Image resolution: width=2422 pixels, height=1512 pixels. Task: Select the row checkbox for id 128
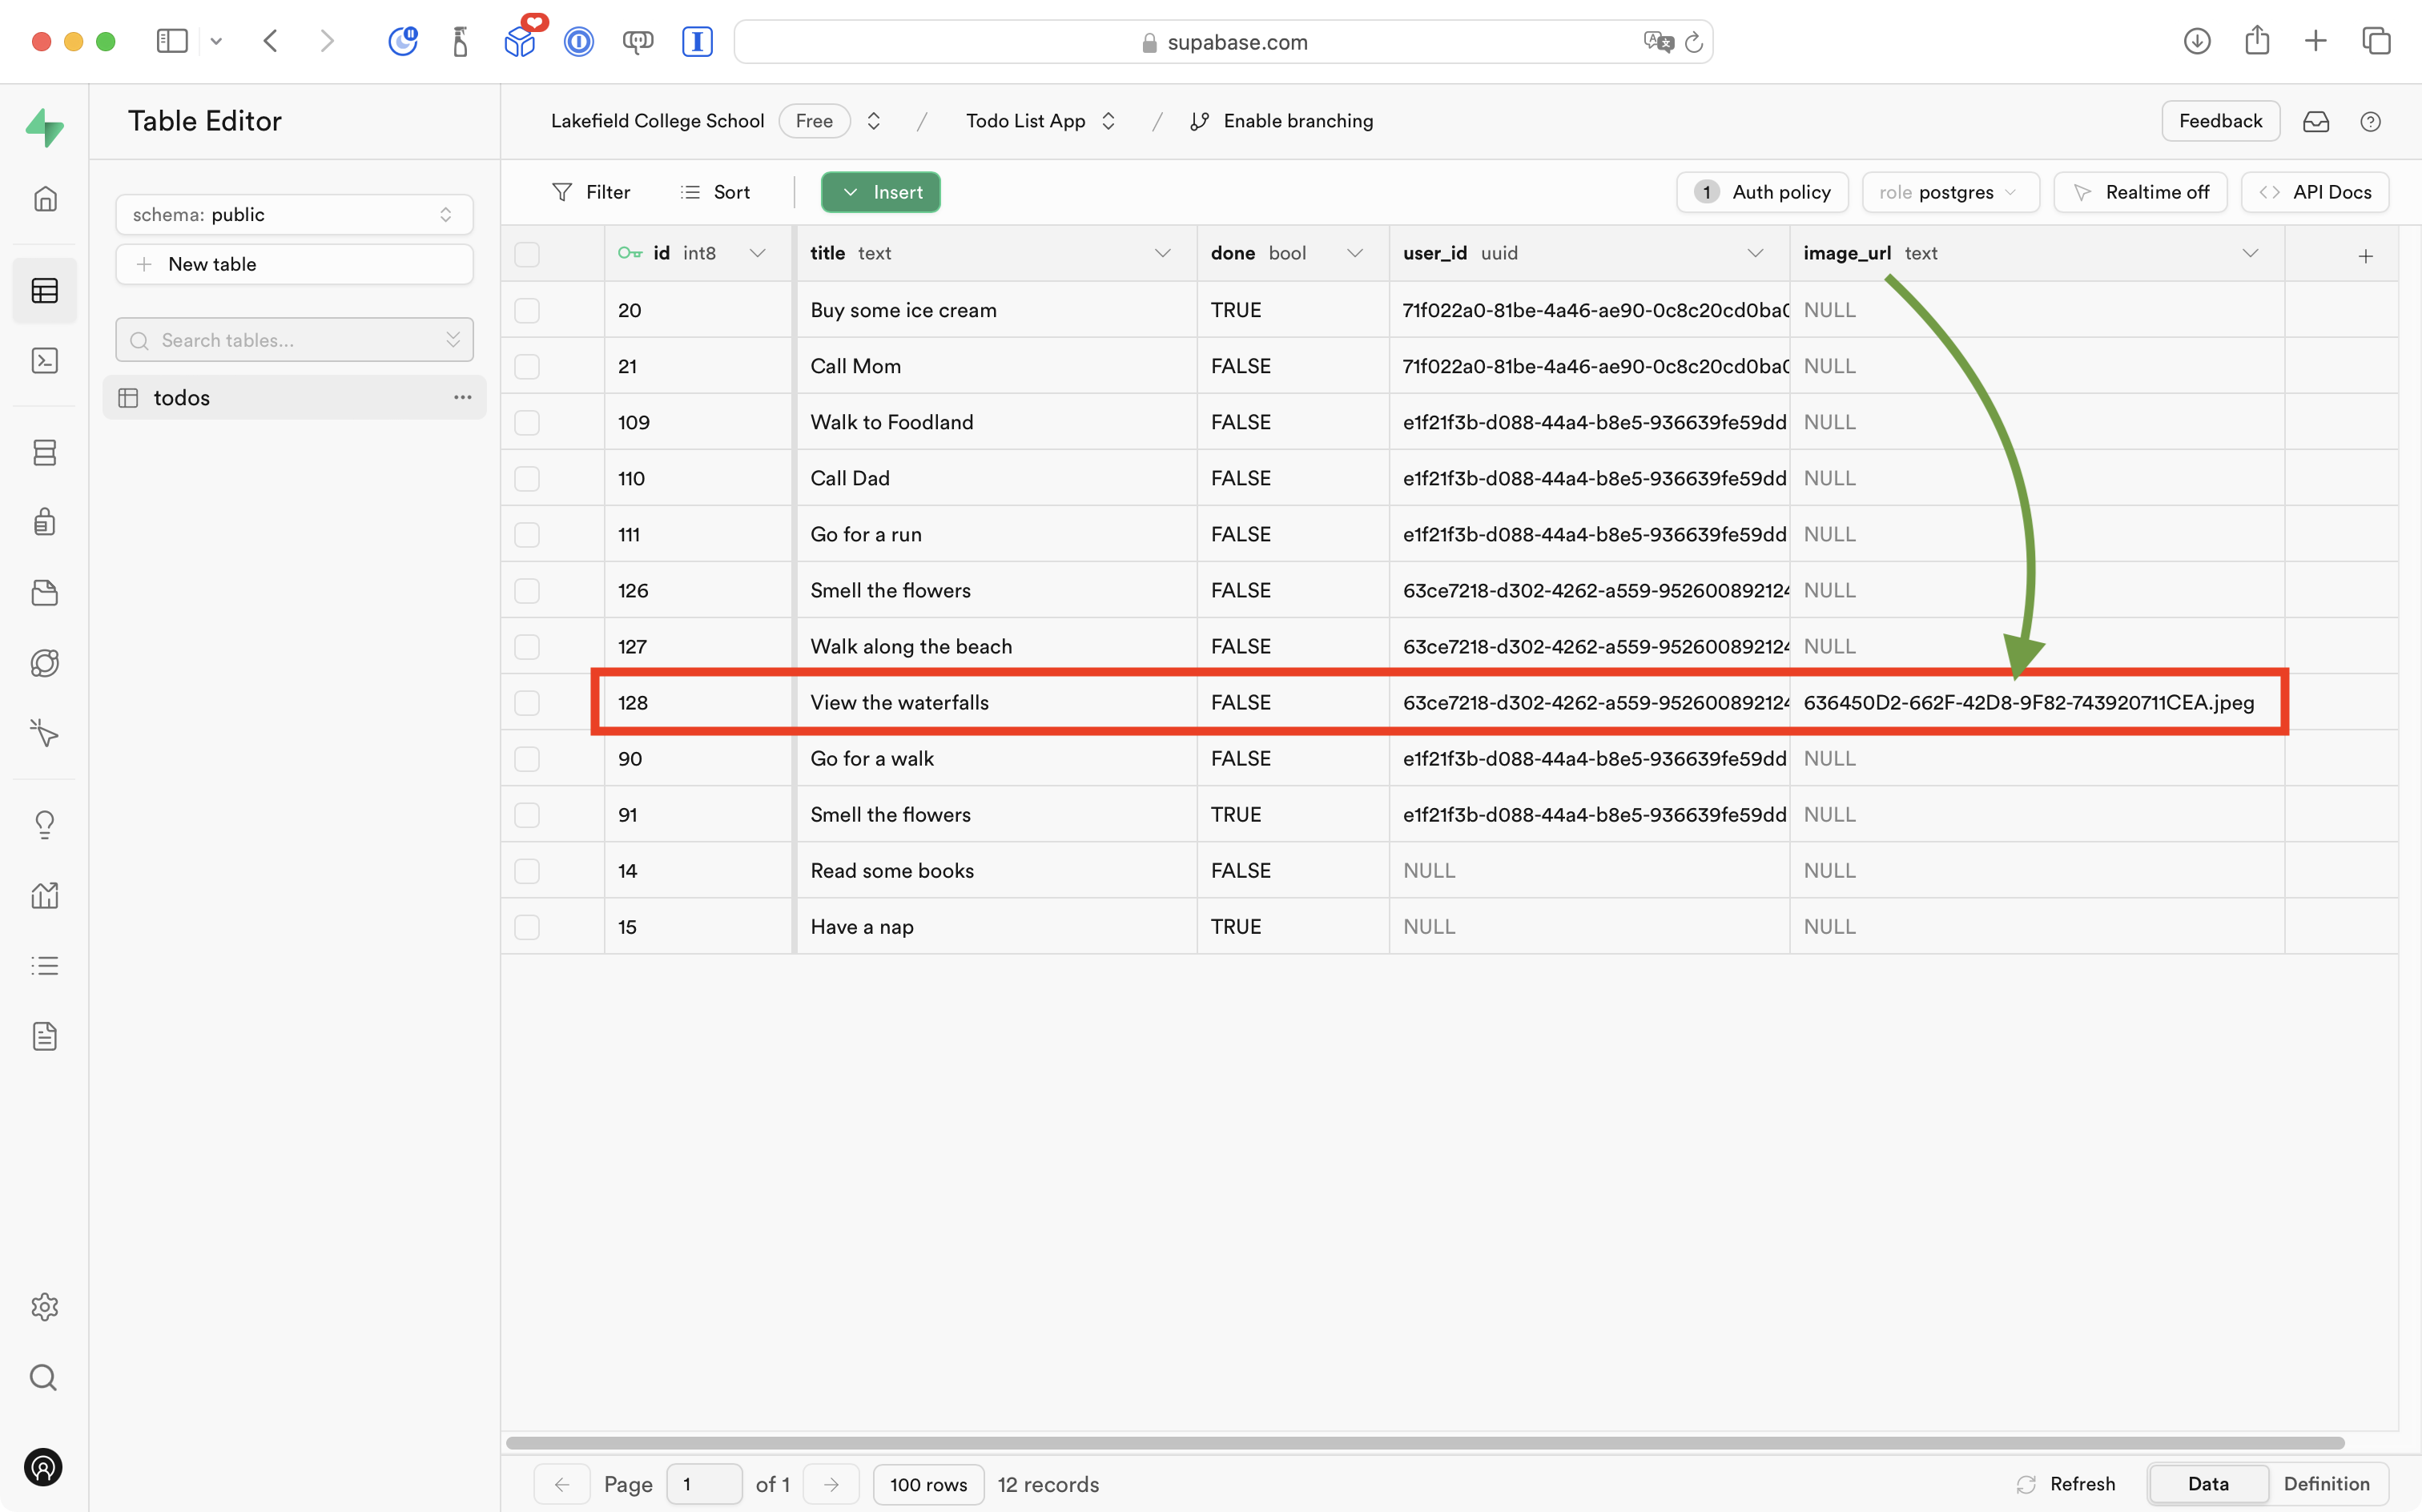(527, 703)
